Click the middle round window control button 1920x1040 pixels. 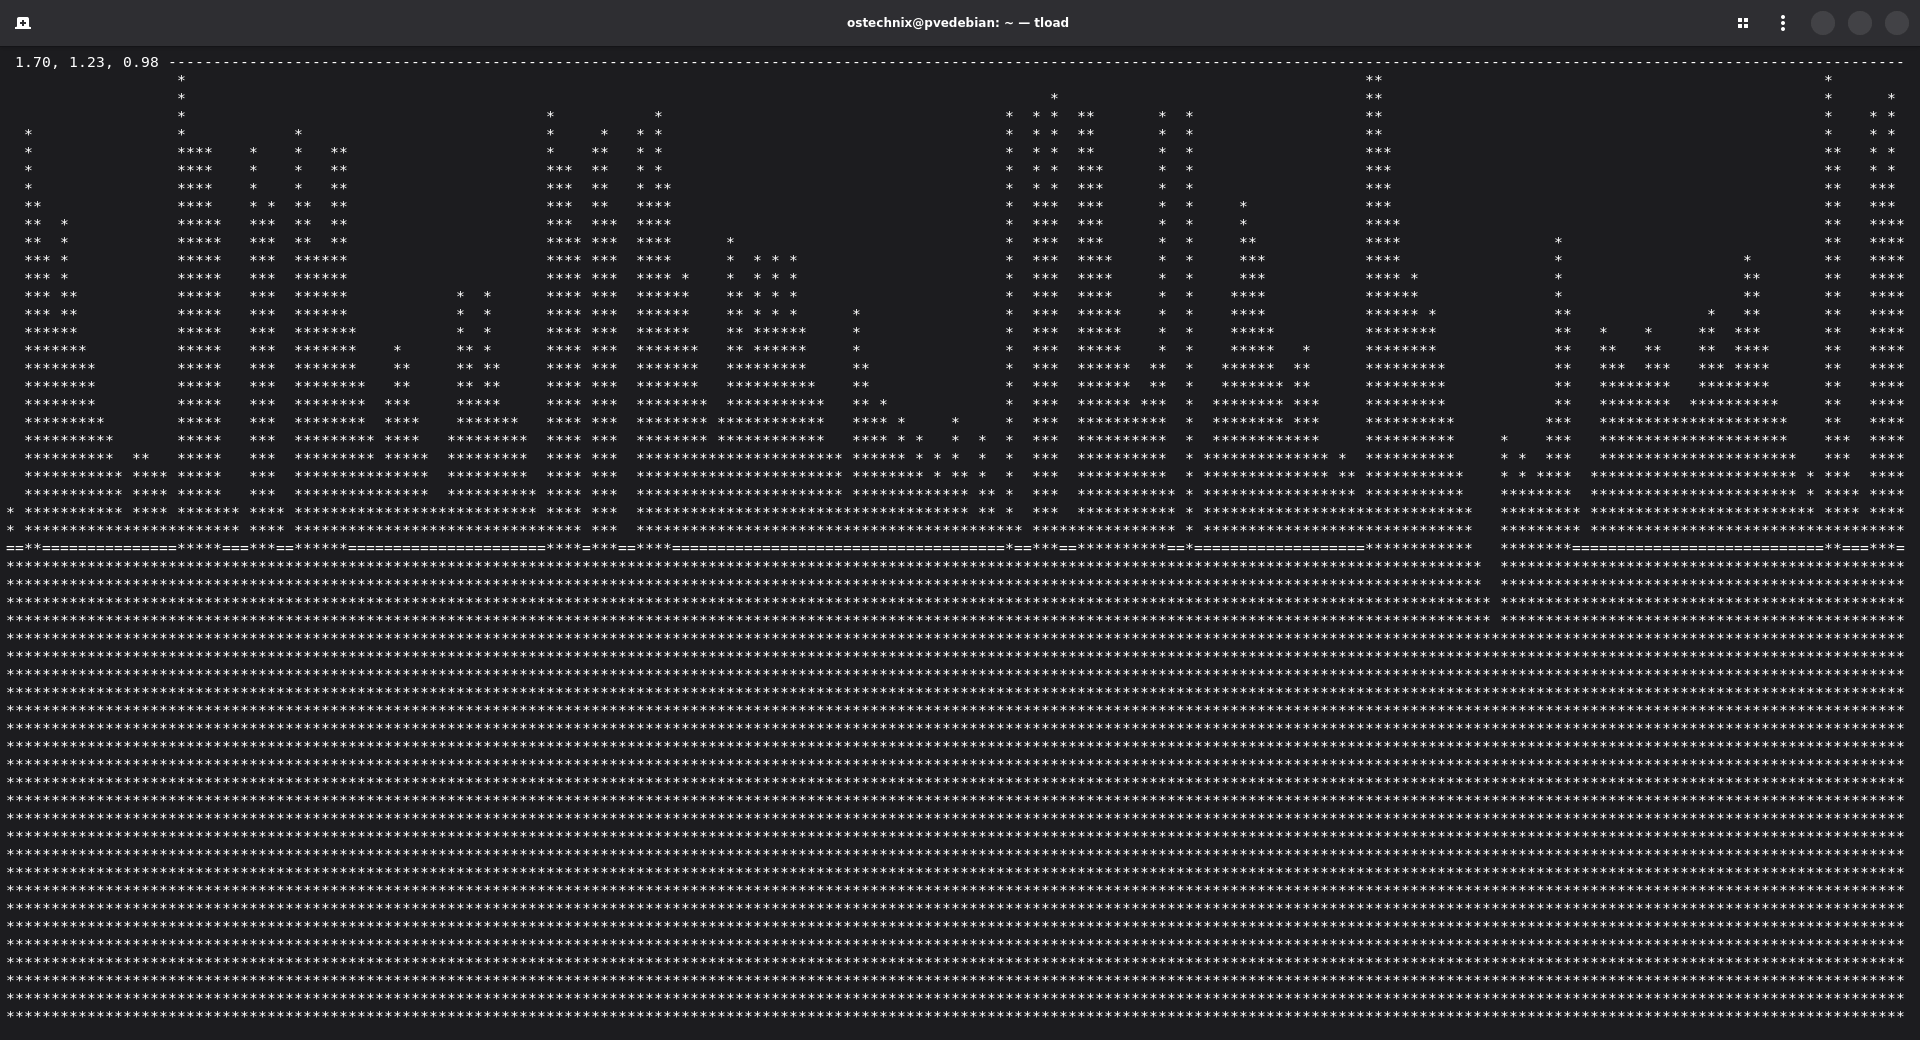pyautogui.click(x=1860, y=23)
